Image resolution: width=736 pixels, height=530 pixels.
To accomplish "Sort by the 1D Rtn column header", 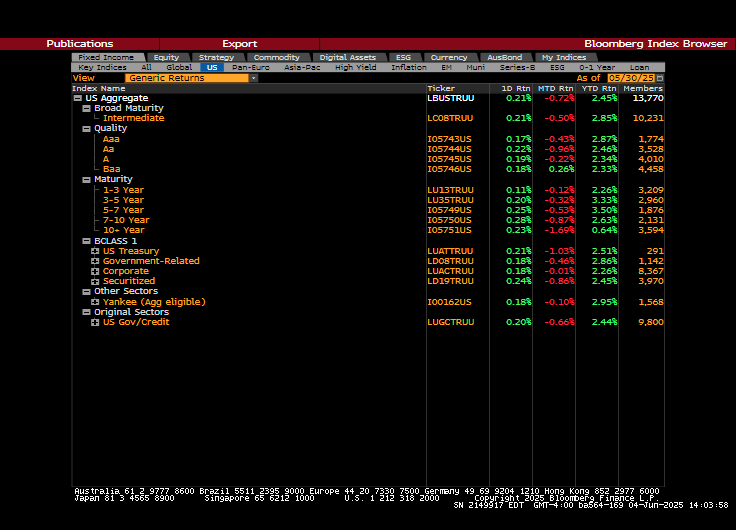I will [x=515, y=88].
